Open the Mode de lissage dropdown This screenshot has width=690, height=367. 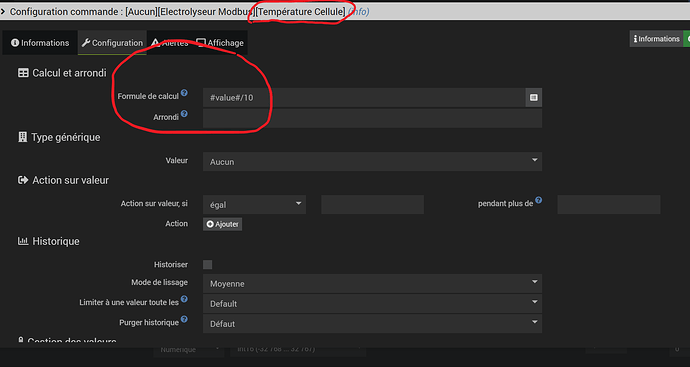(372, 284)
